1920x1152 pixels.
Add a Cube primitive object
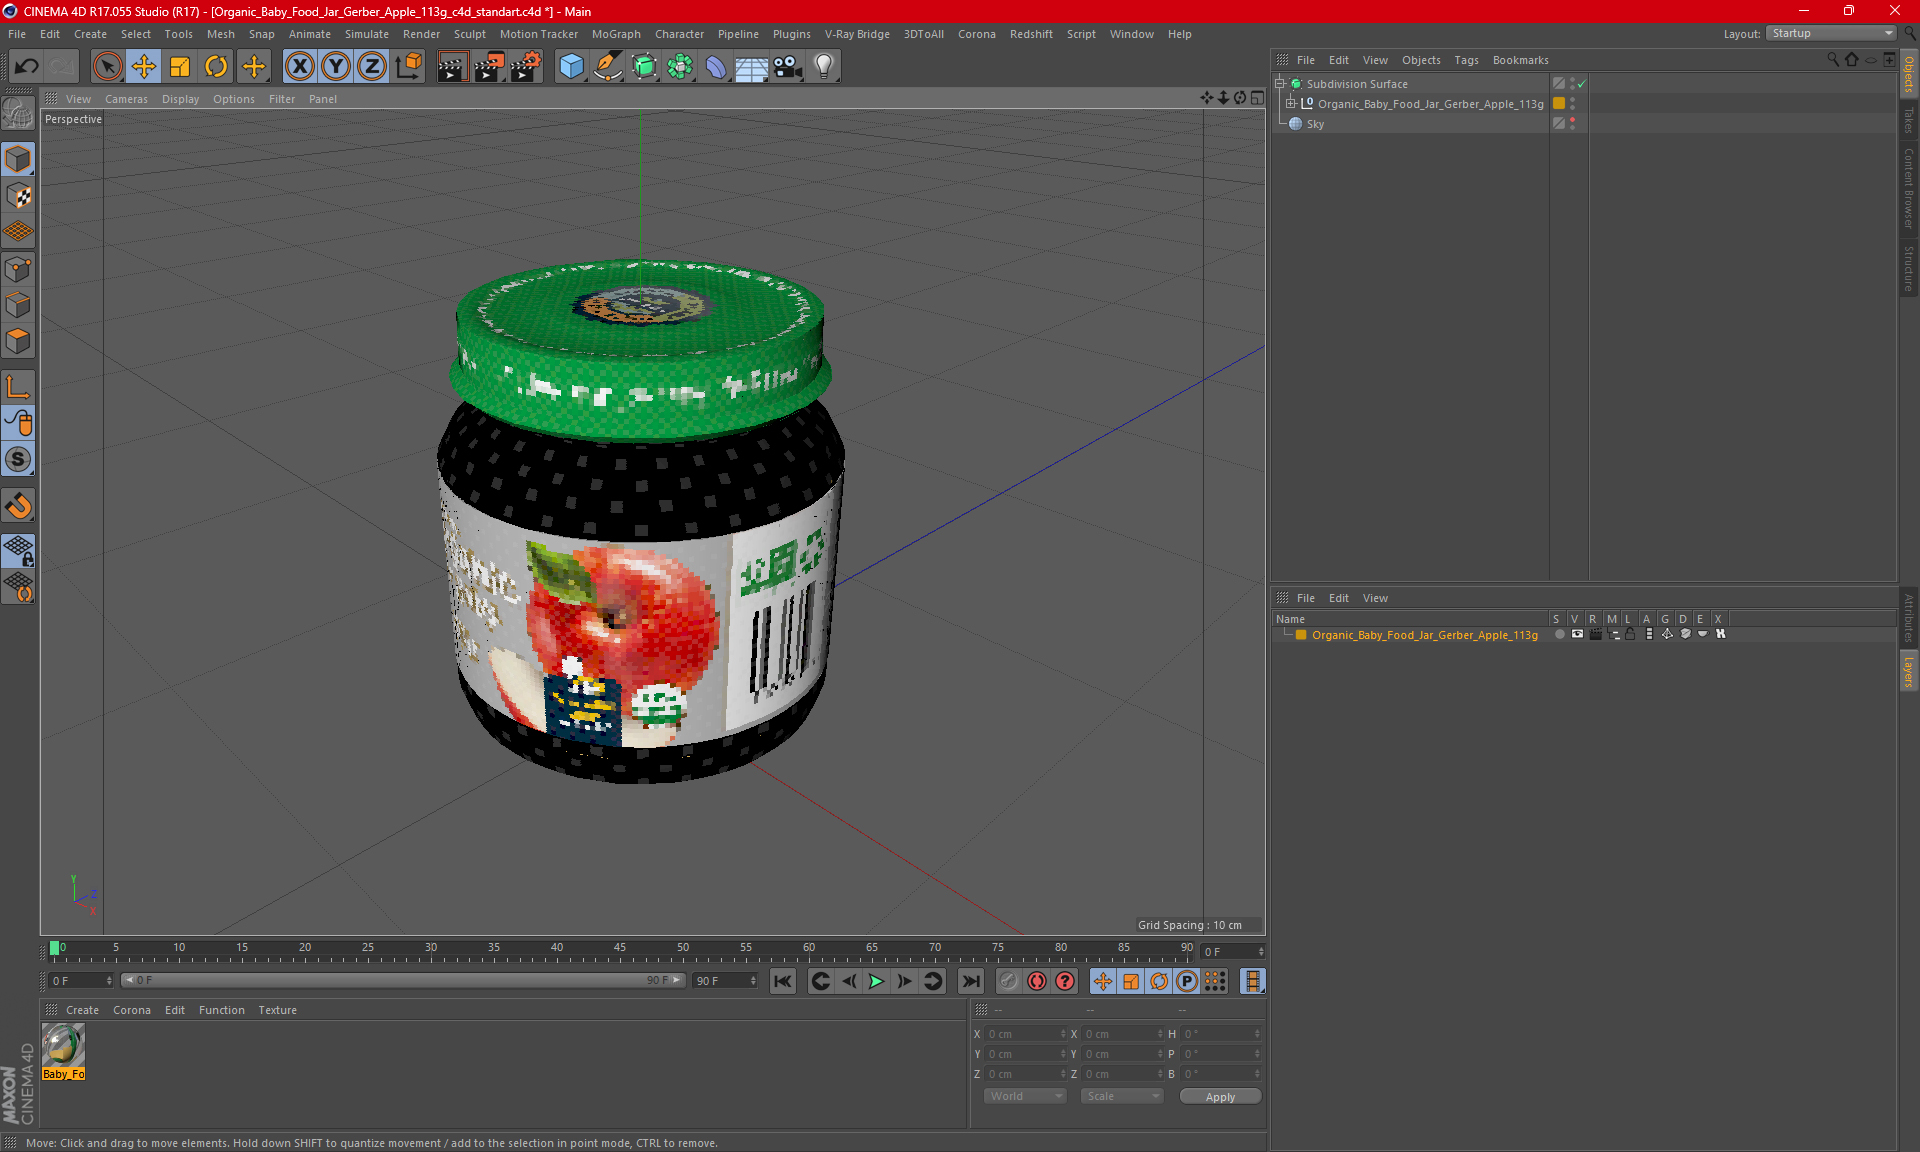571,67
